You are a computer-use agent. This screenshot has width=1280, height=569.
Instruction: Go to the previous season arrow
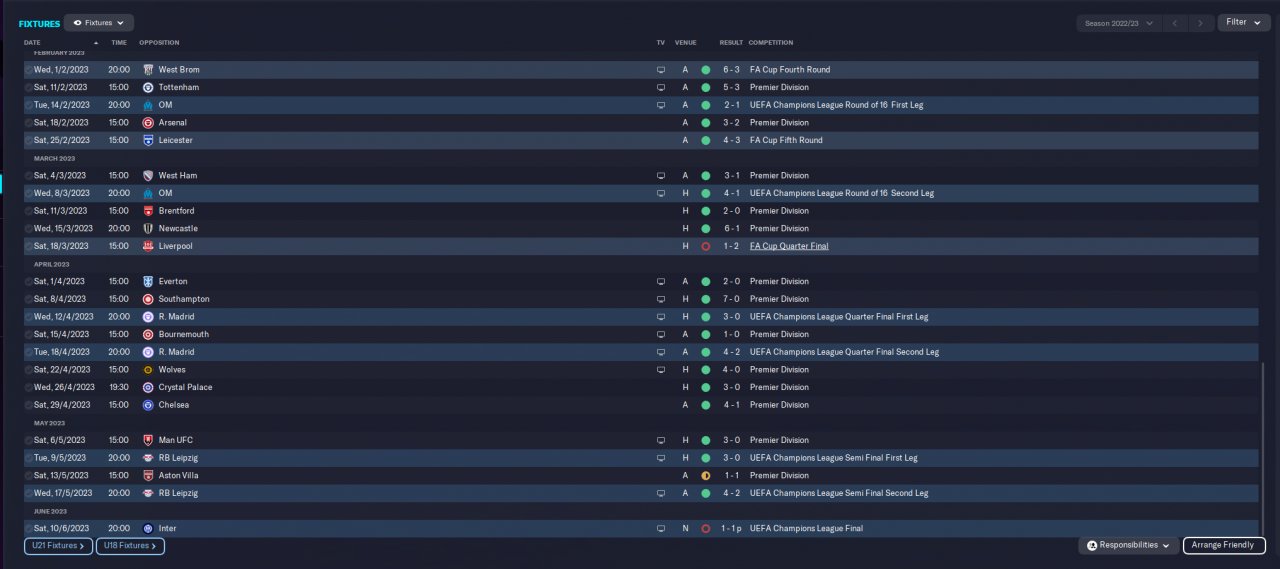1177,22
